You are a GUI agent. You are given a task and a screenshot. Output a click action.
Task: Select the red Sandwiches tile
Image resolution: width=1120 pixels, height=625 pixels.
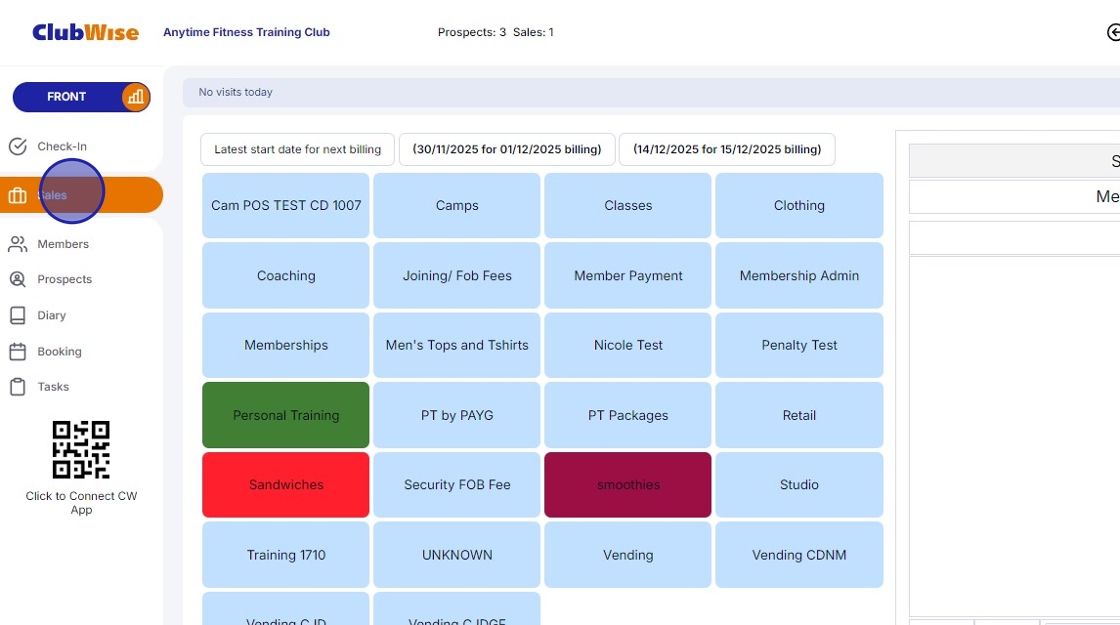coord(286,485)
